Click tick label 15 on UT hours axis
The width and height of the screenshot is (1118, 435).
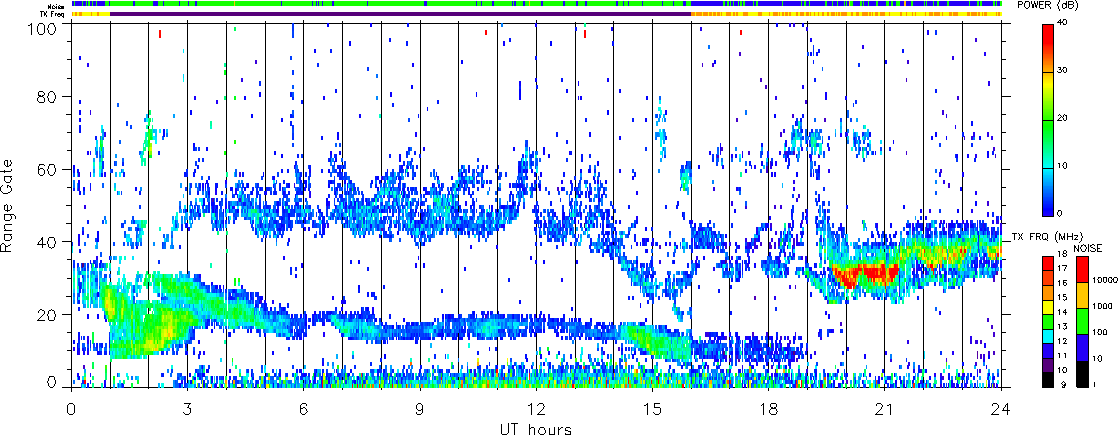[x=652, y=411]
